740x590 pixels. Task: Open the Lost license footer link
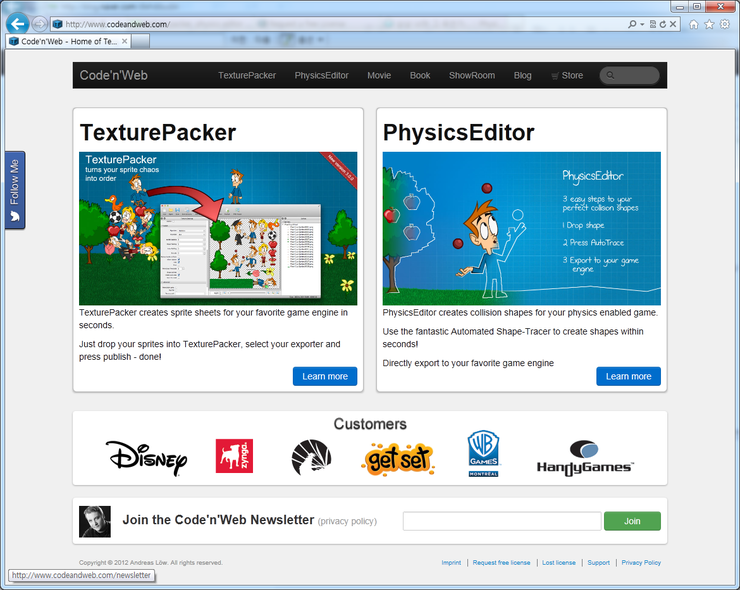point(559,563)
